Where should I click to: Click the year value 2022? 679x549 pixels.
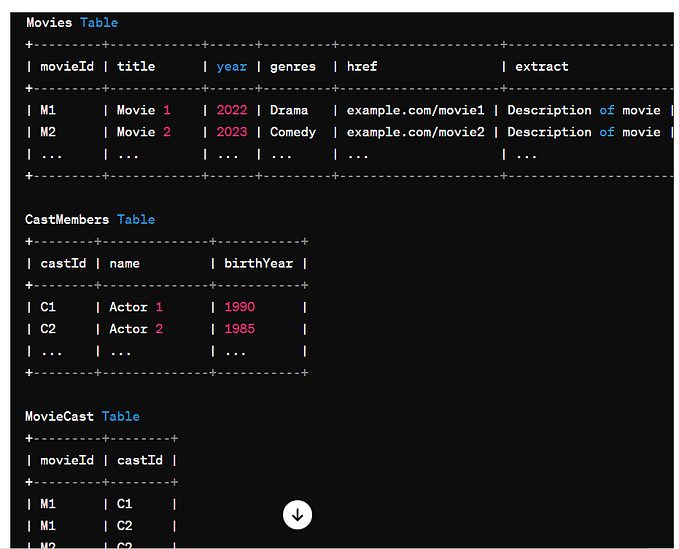pos(232,110)
